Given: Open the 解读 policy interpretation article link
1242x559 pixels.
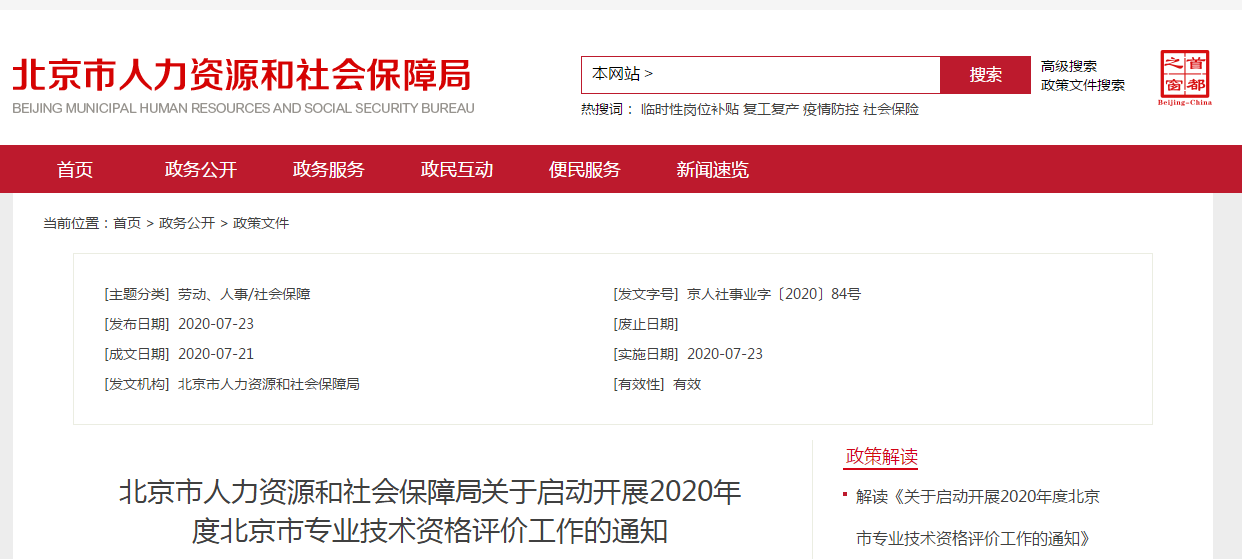Looking at the screenshot, I should pos(977,497).
